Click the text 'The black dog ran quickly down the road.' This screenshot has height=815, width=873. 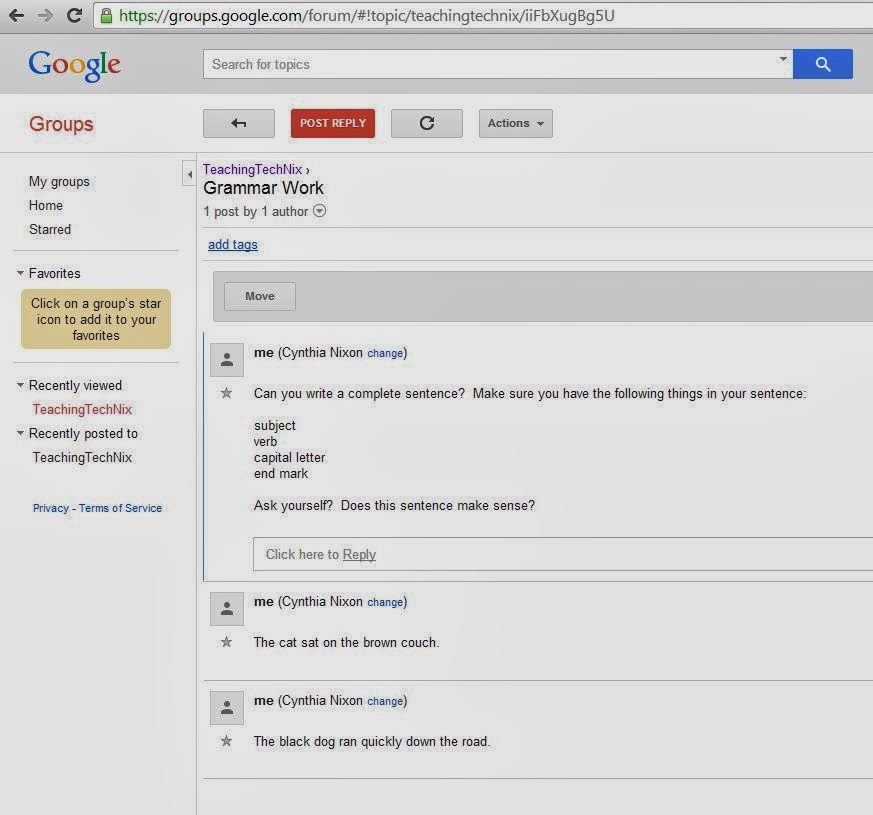372,742
